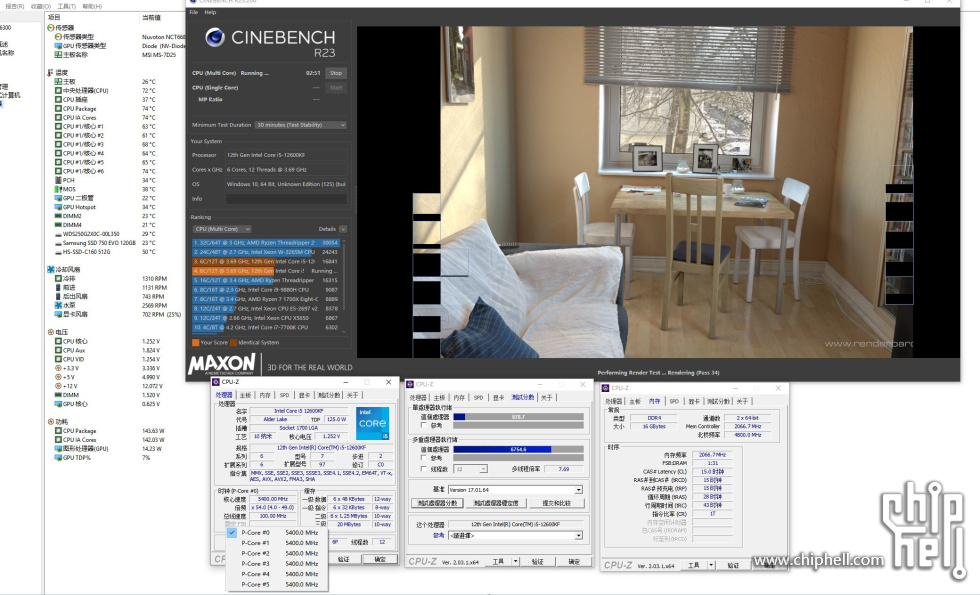980x595 pixels.
Task: Enable the 线程数 checkbox in CPU-Z benchmark
Action: pos(424,469)
